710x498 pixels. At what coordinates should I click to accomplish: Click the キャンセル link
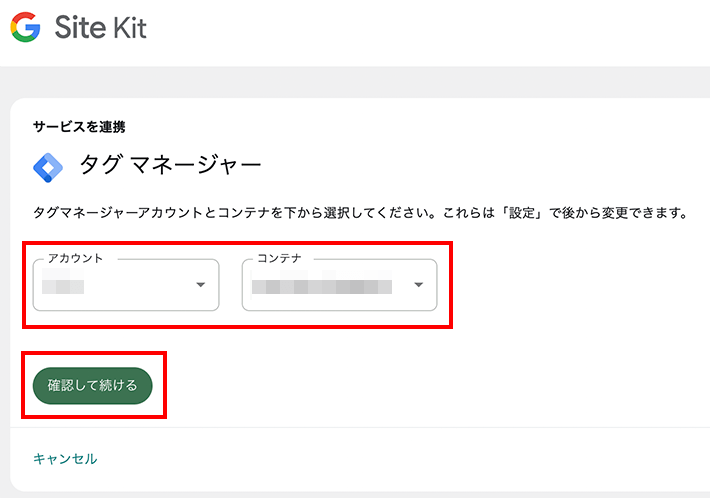click(x=65, y=459)
